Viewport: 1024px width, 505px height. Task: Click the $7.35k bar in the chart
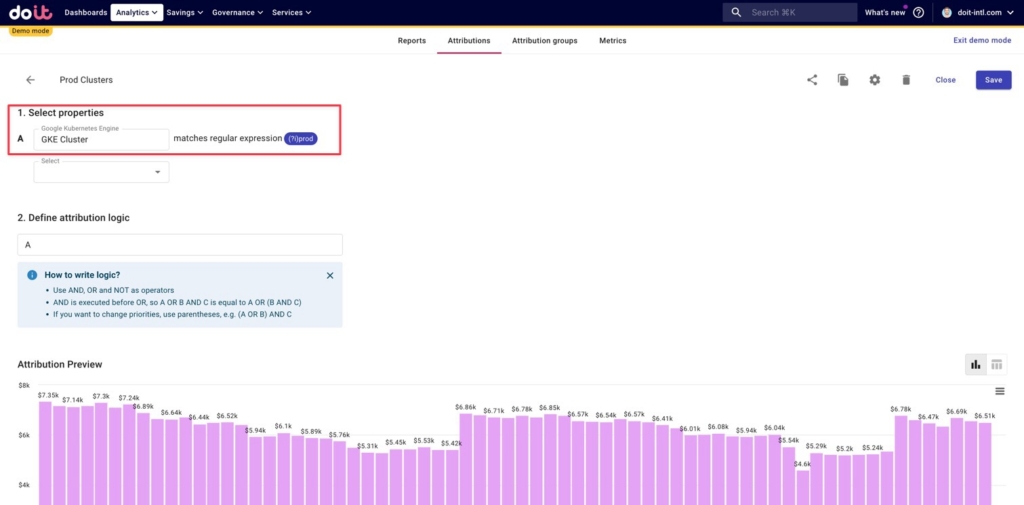[x=45, y=453]
